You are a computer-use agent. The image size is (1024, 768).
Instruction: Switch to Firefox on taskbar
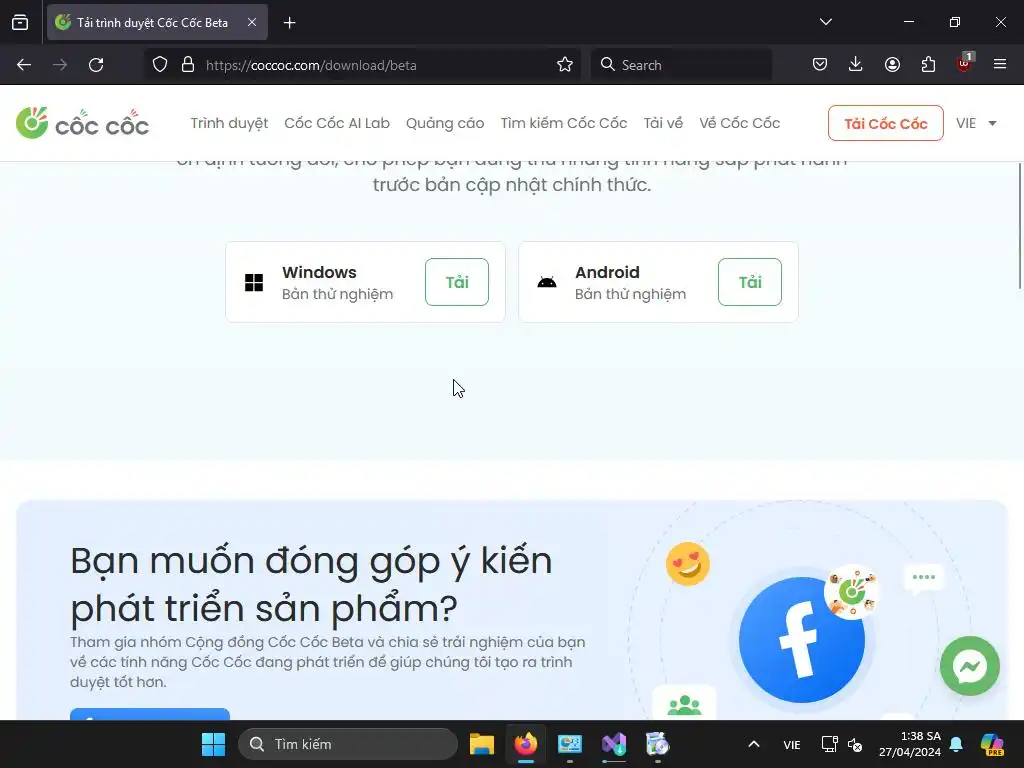(x=526, y=744)
